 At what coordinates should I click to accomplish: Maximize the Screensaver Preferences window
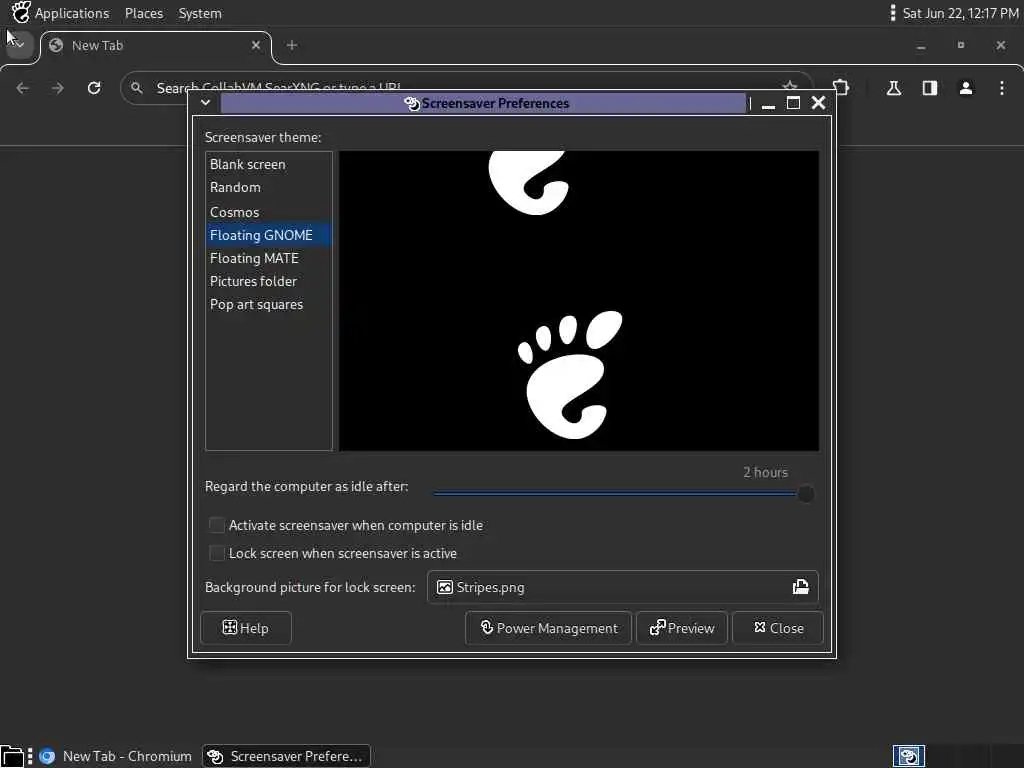793,103
